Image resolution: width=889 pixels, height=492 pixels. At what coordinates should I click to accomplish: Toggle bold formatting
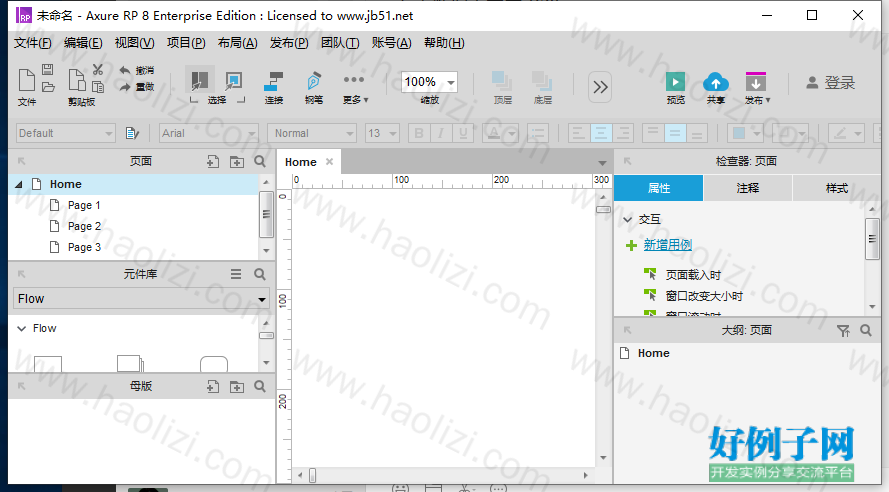[x=419, y=133]
